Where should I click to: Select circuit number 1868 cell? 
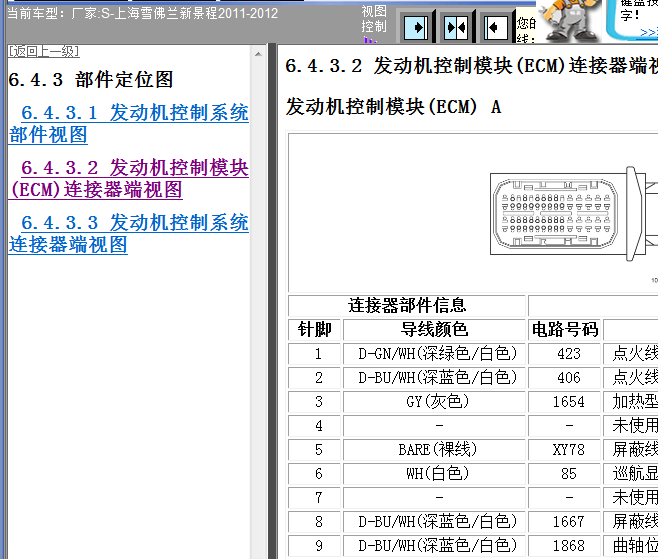coord(565,546)
